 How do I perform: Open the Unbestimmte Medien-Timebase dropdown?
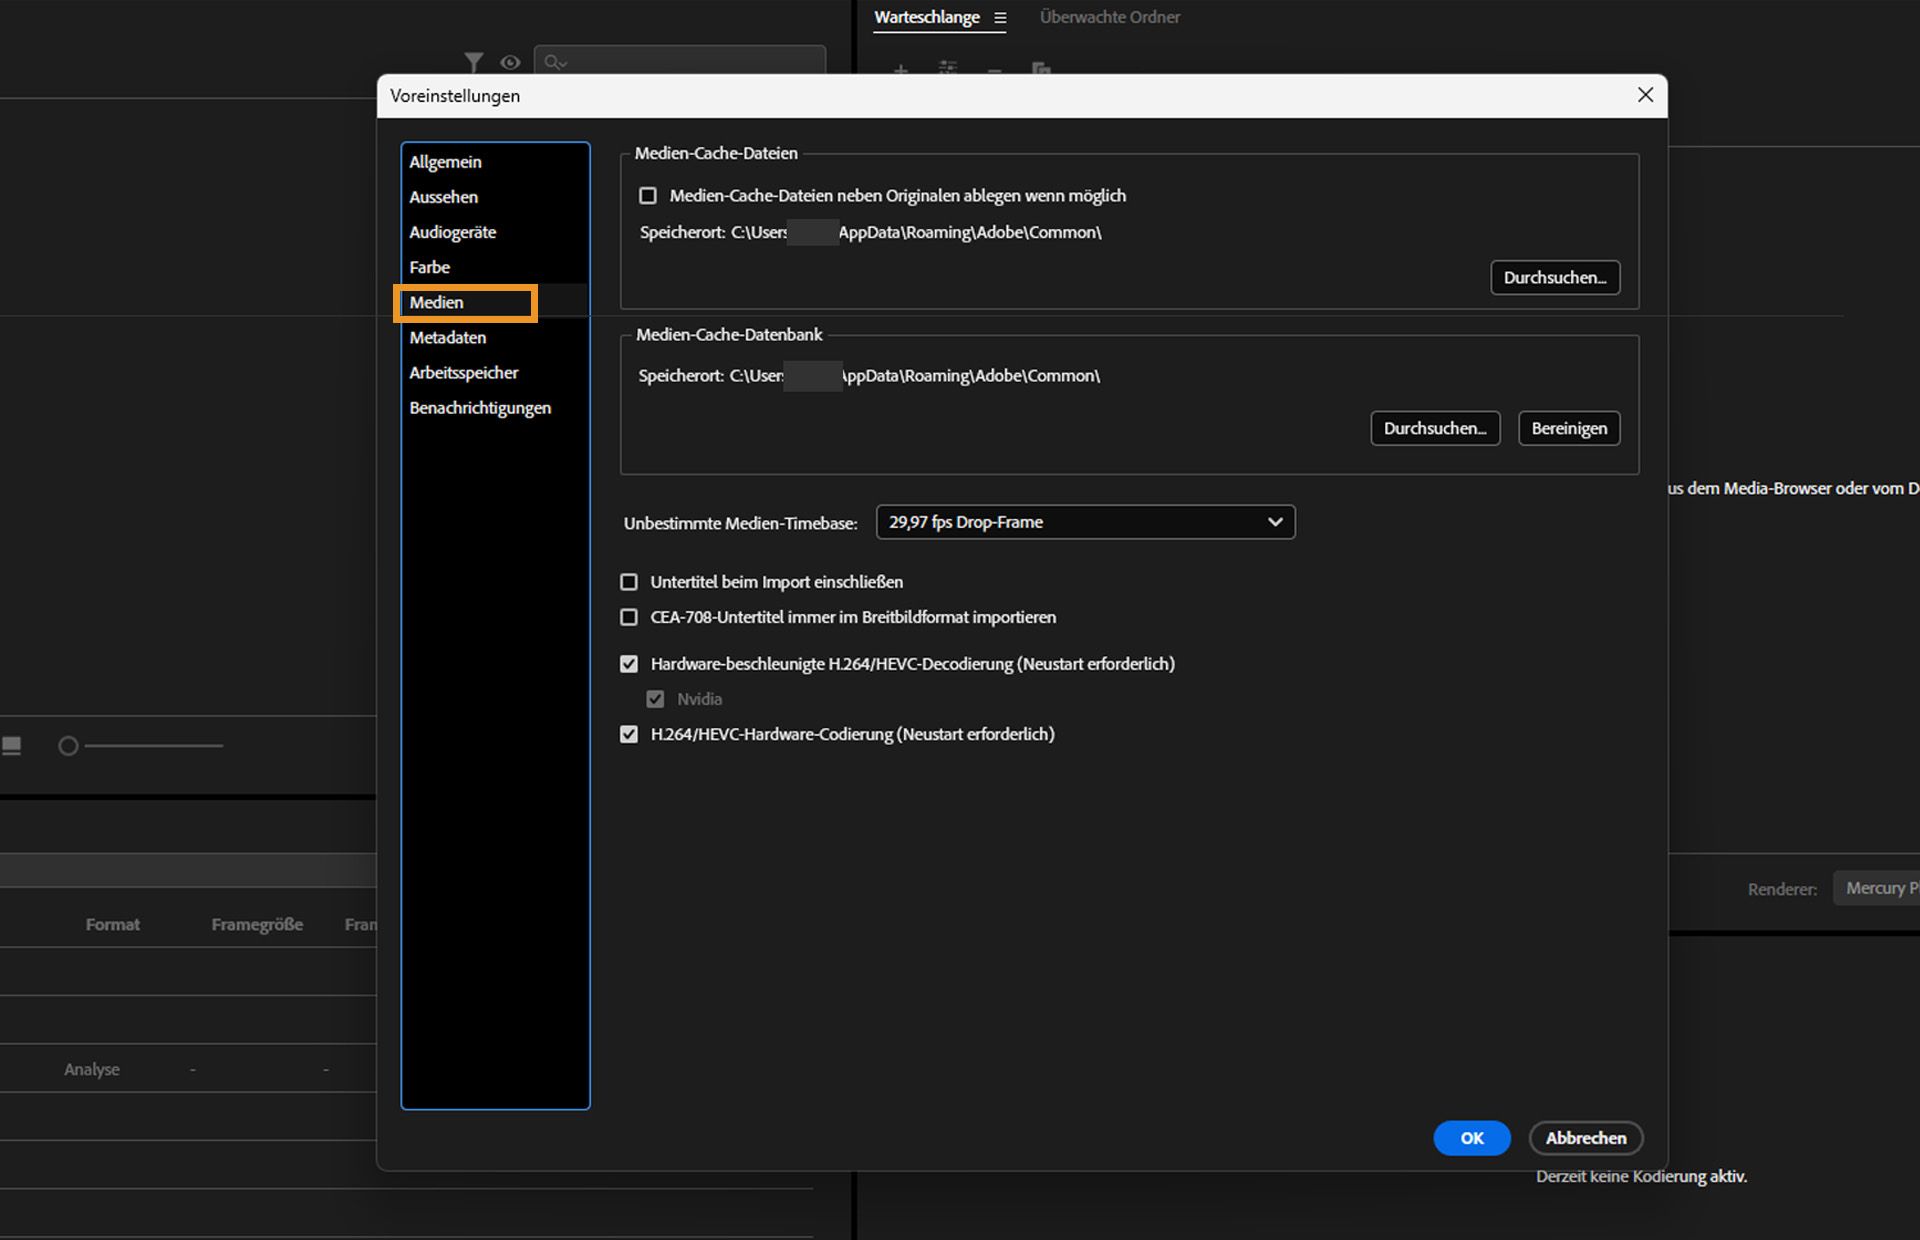coord(1085,522)
